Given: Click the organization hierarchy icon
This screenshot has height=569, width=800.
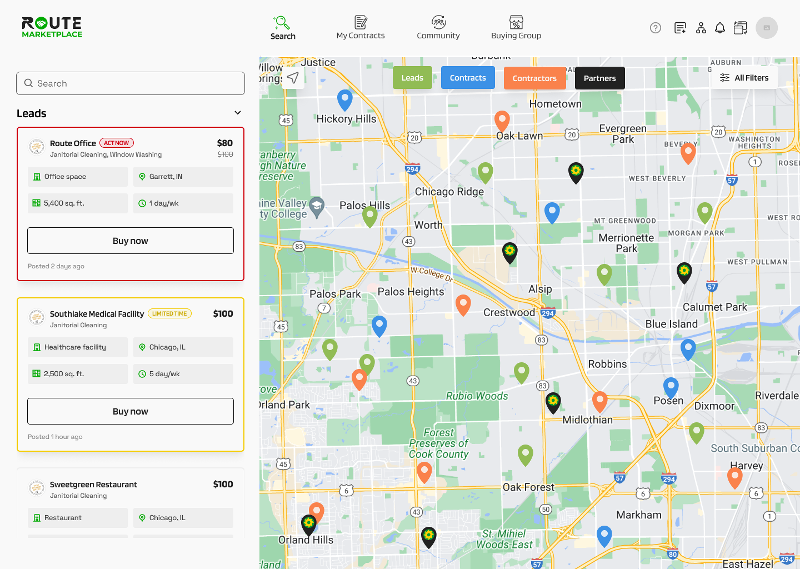Looking at the screenshot, I should [x=700, y=28].
